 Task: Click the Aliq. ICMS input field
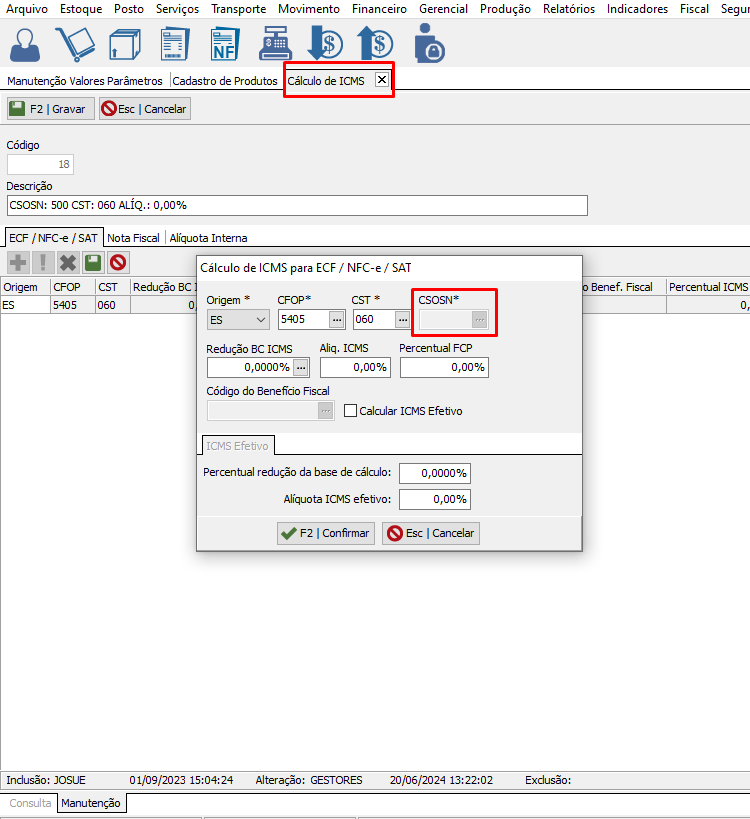click(x=355, y=367)
